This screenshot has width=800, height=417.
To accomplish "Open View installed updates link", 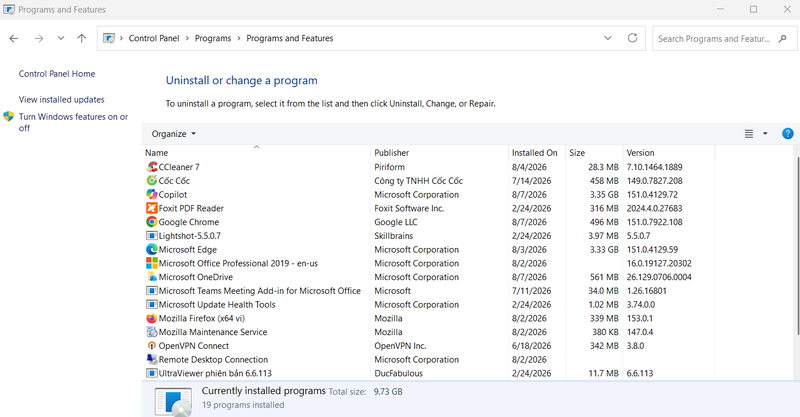I will (x=62, y=100).
